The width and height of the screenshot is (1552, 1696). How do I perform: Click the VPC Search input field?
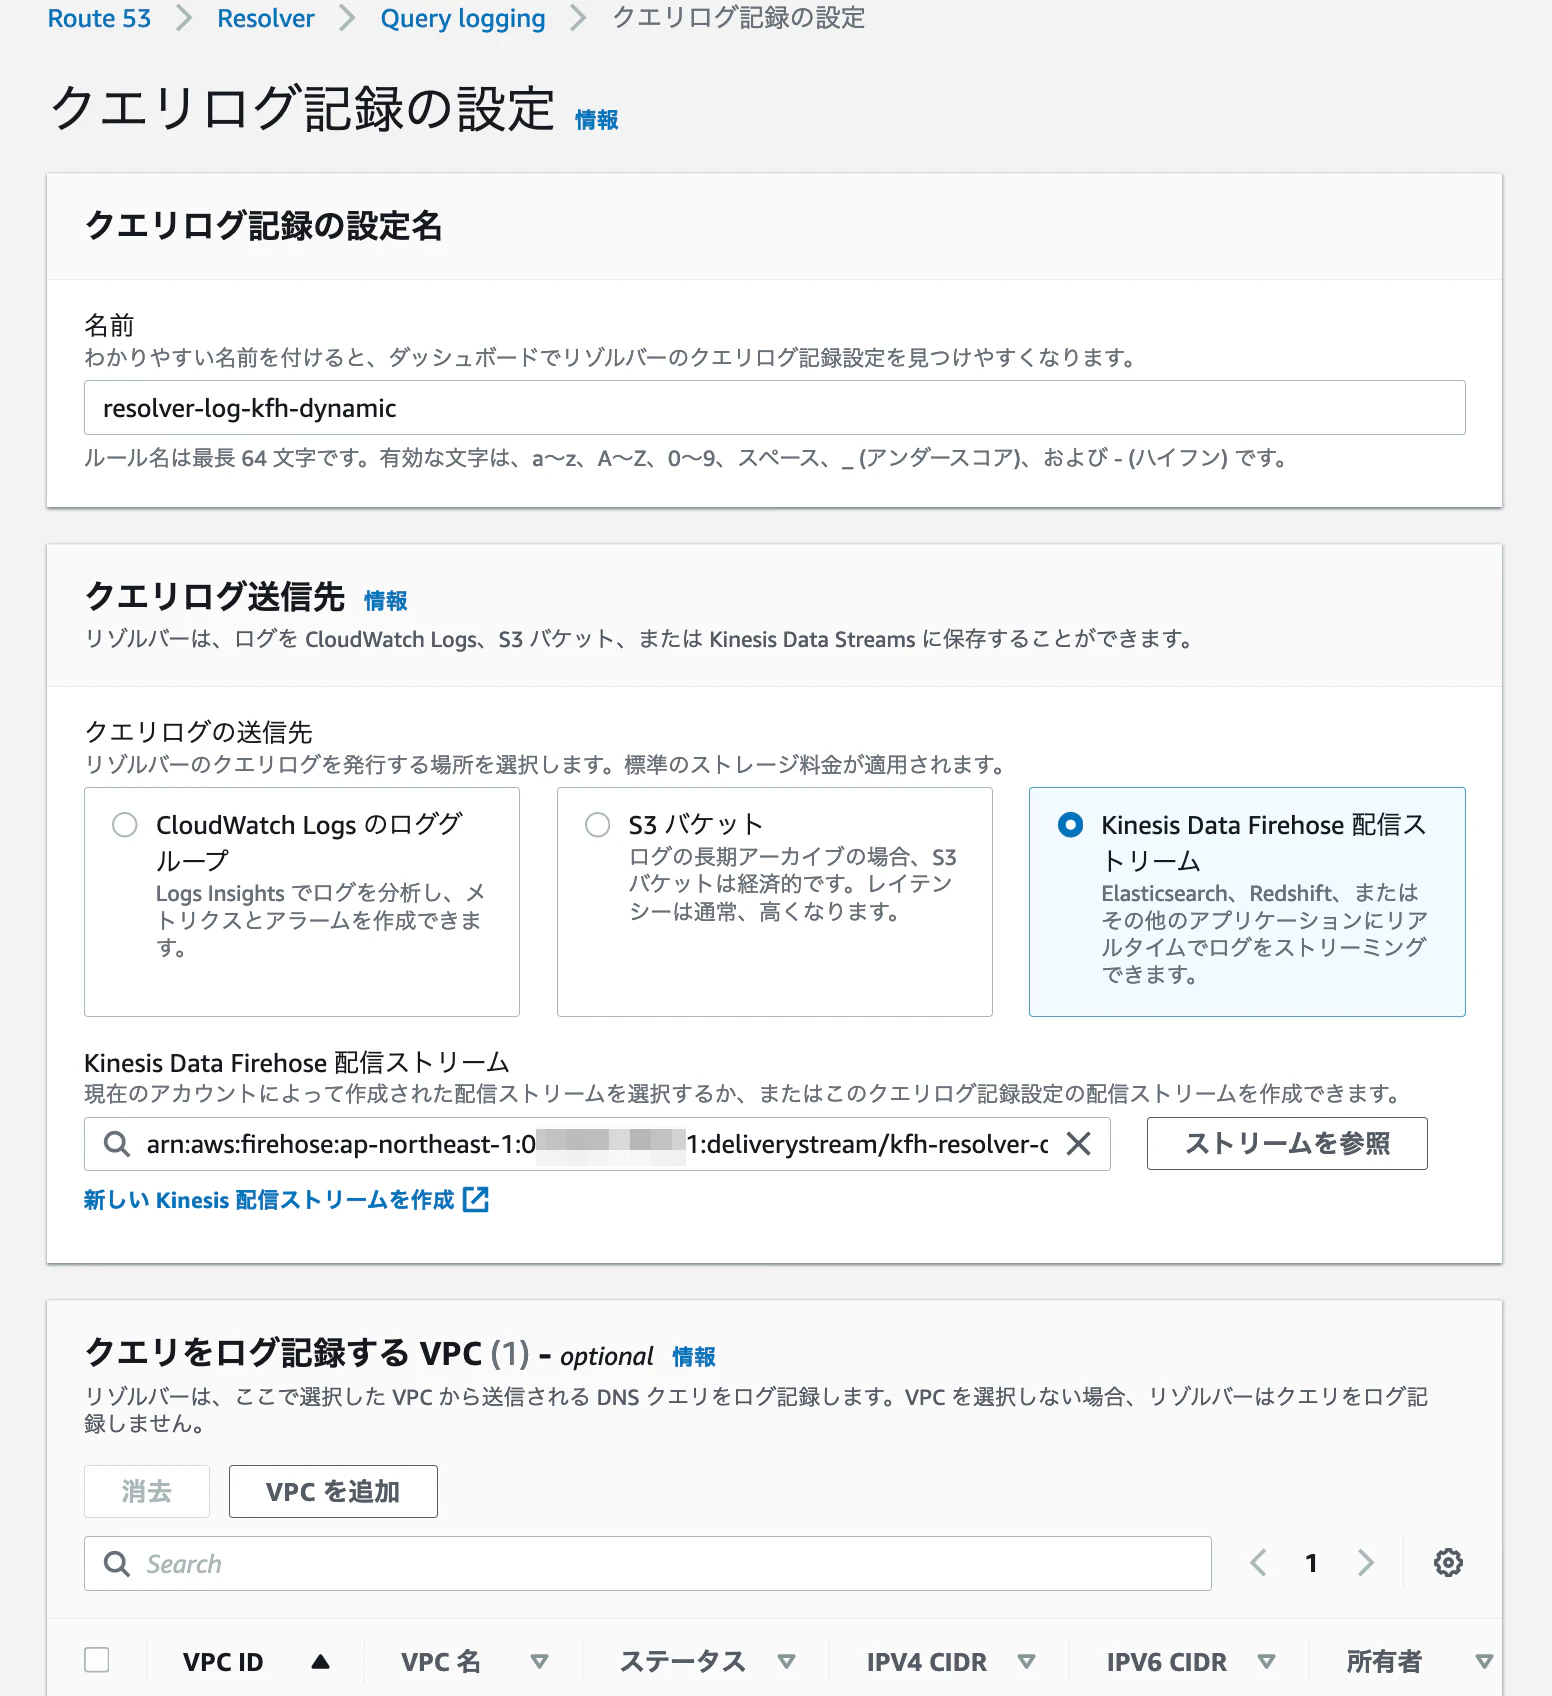coord(648,1564)
